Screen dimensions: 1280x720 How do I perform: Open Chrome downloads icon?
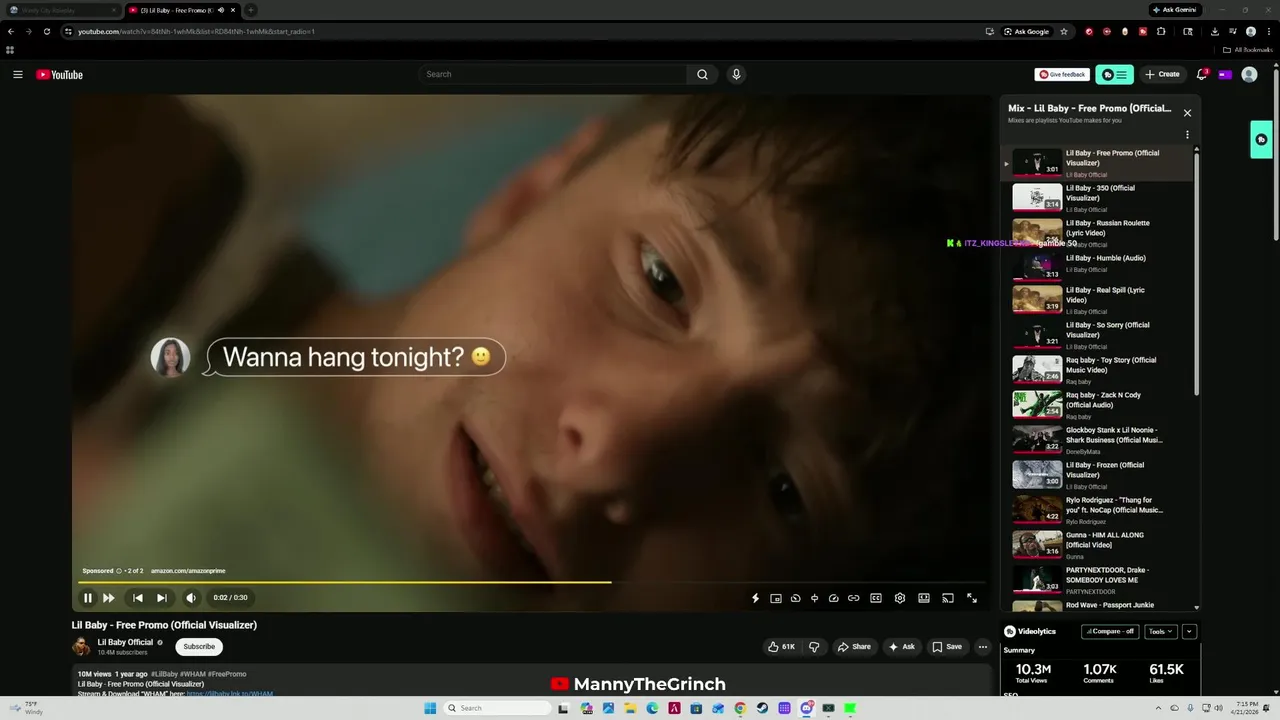pos(1214,31)
